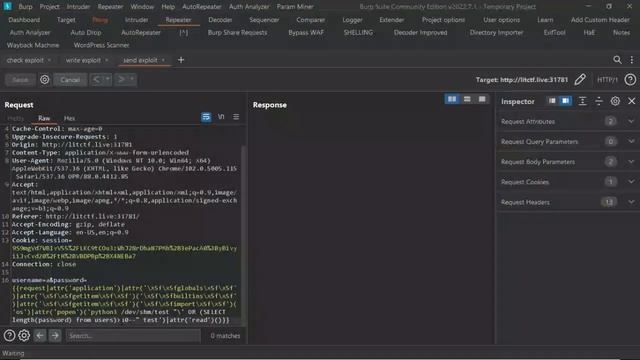Open the Help menu
640x360 pixels.
click(168, 7)
